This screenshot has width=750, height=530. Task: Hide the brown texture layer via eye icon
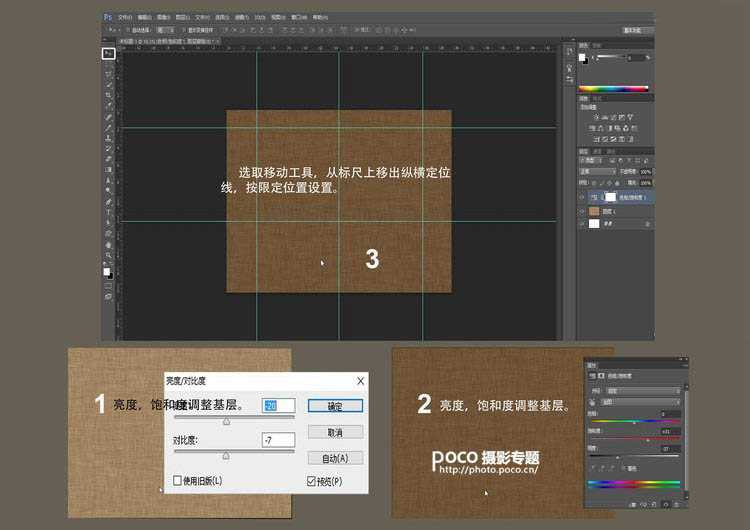pos(583,212)
